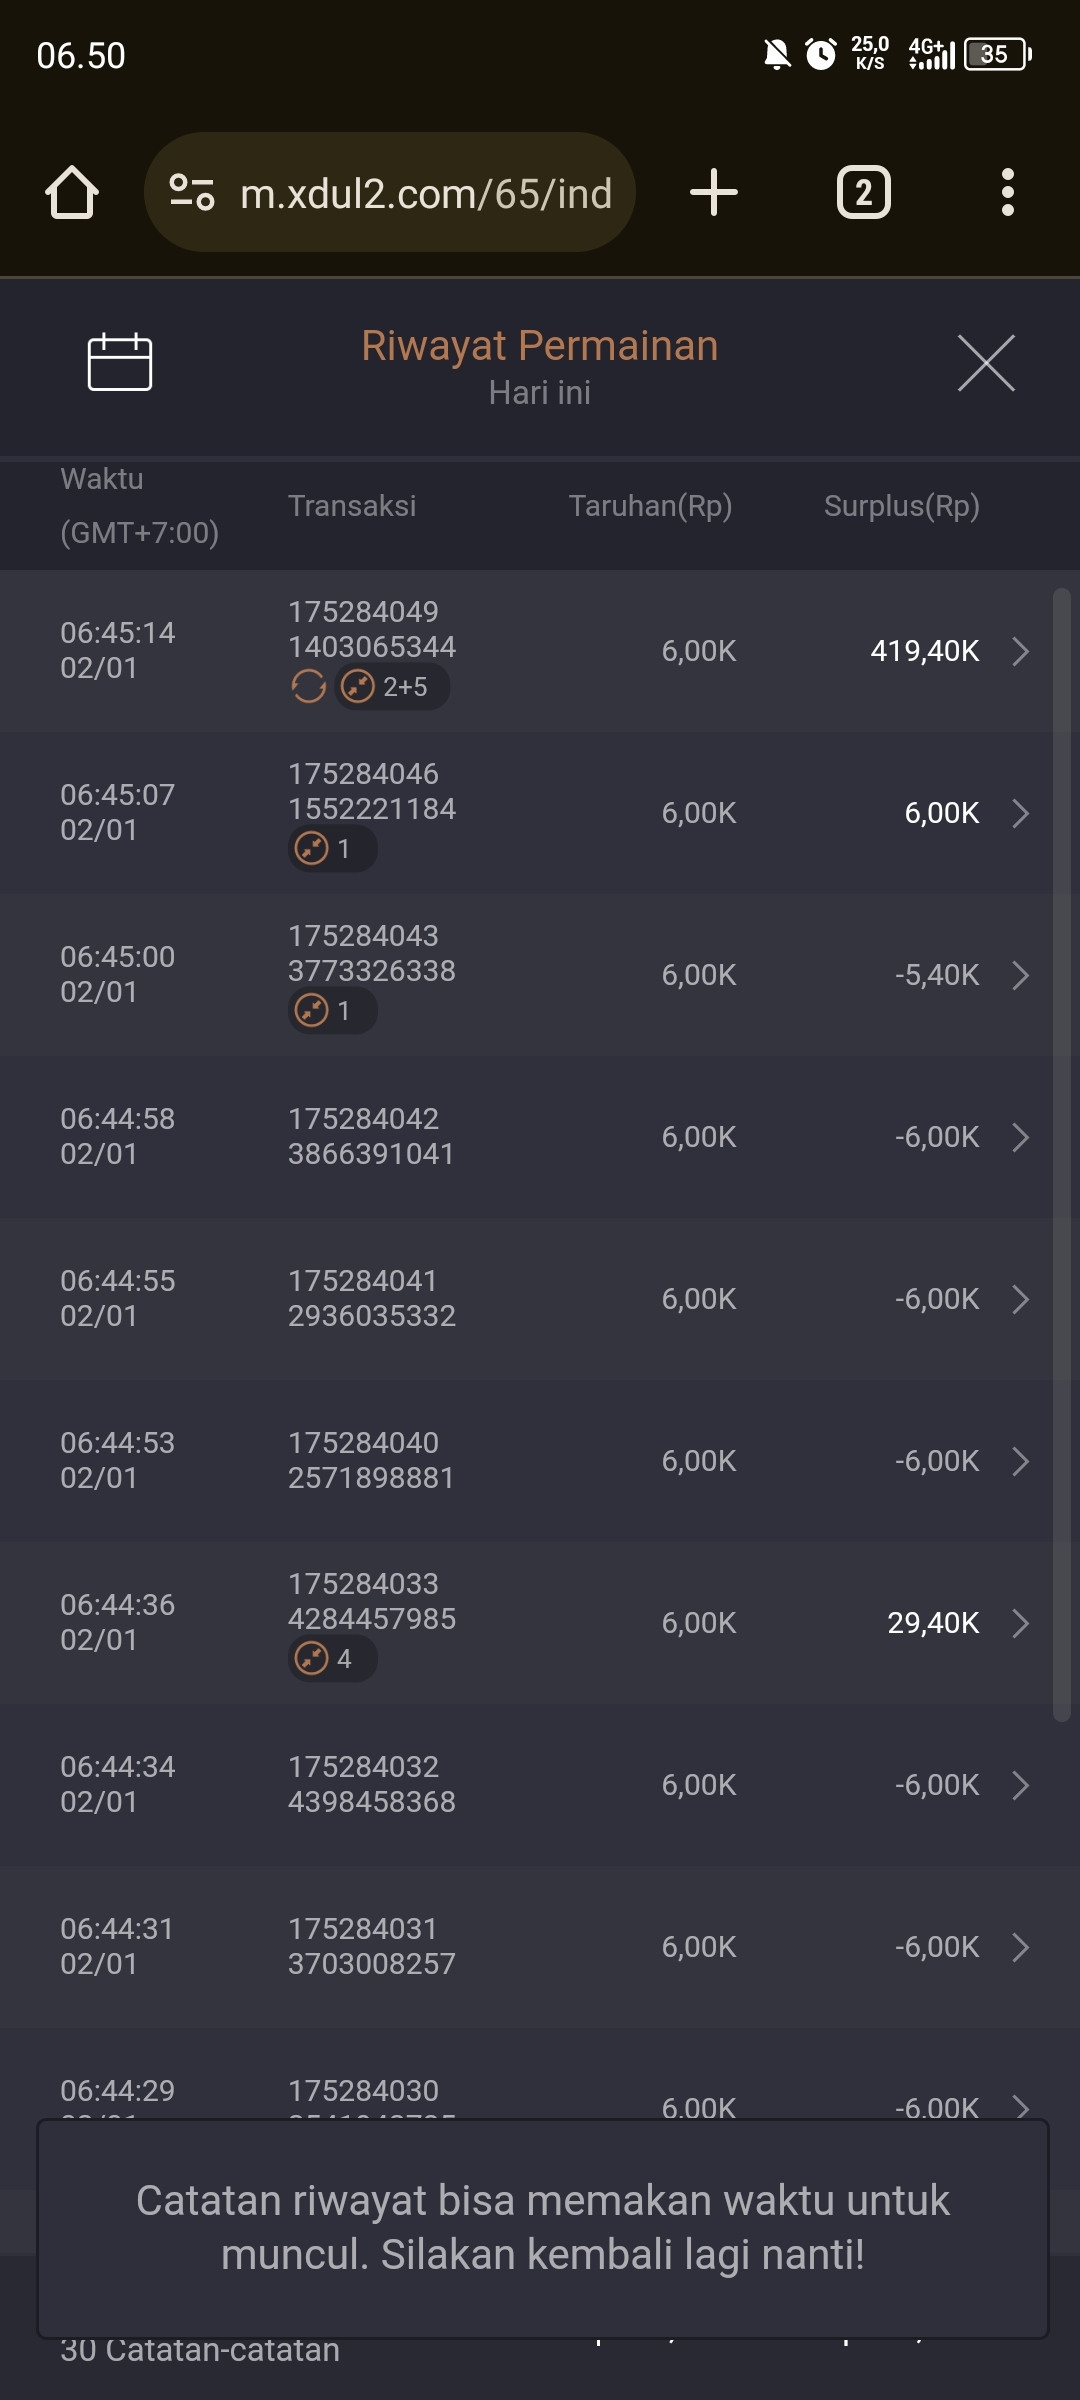Close the Riwayat Permainan panel

(x=985, y=363)
